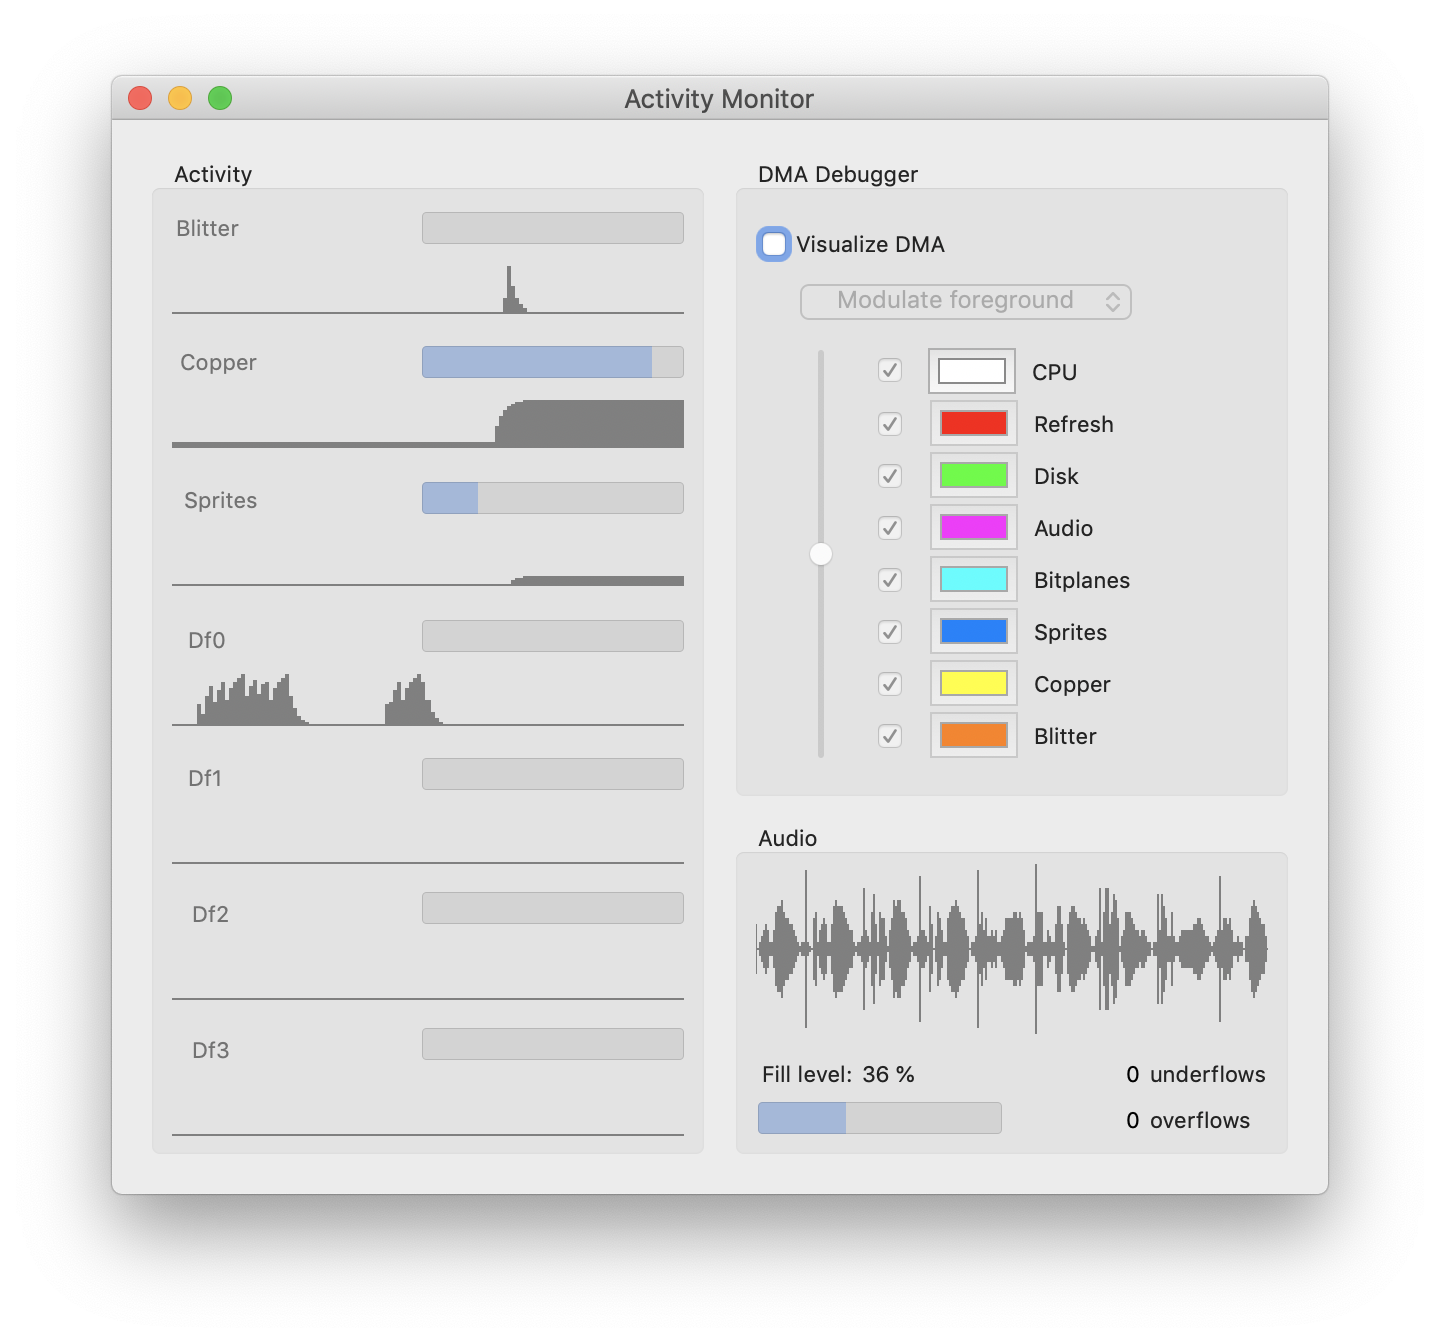Click the Copper activity level bar
The width and height of the screenshot is (1440, 1342).
553,362
